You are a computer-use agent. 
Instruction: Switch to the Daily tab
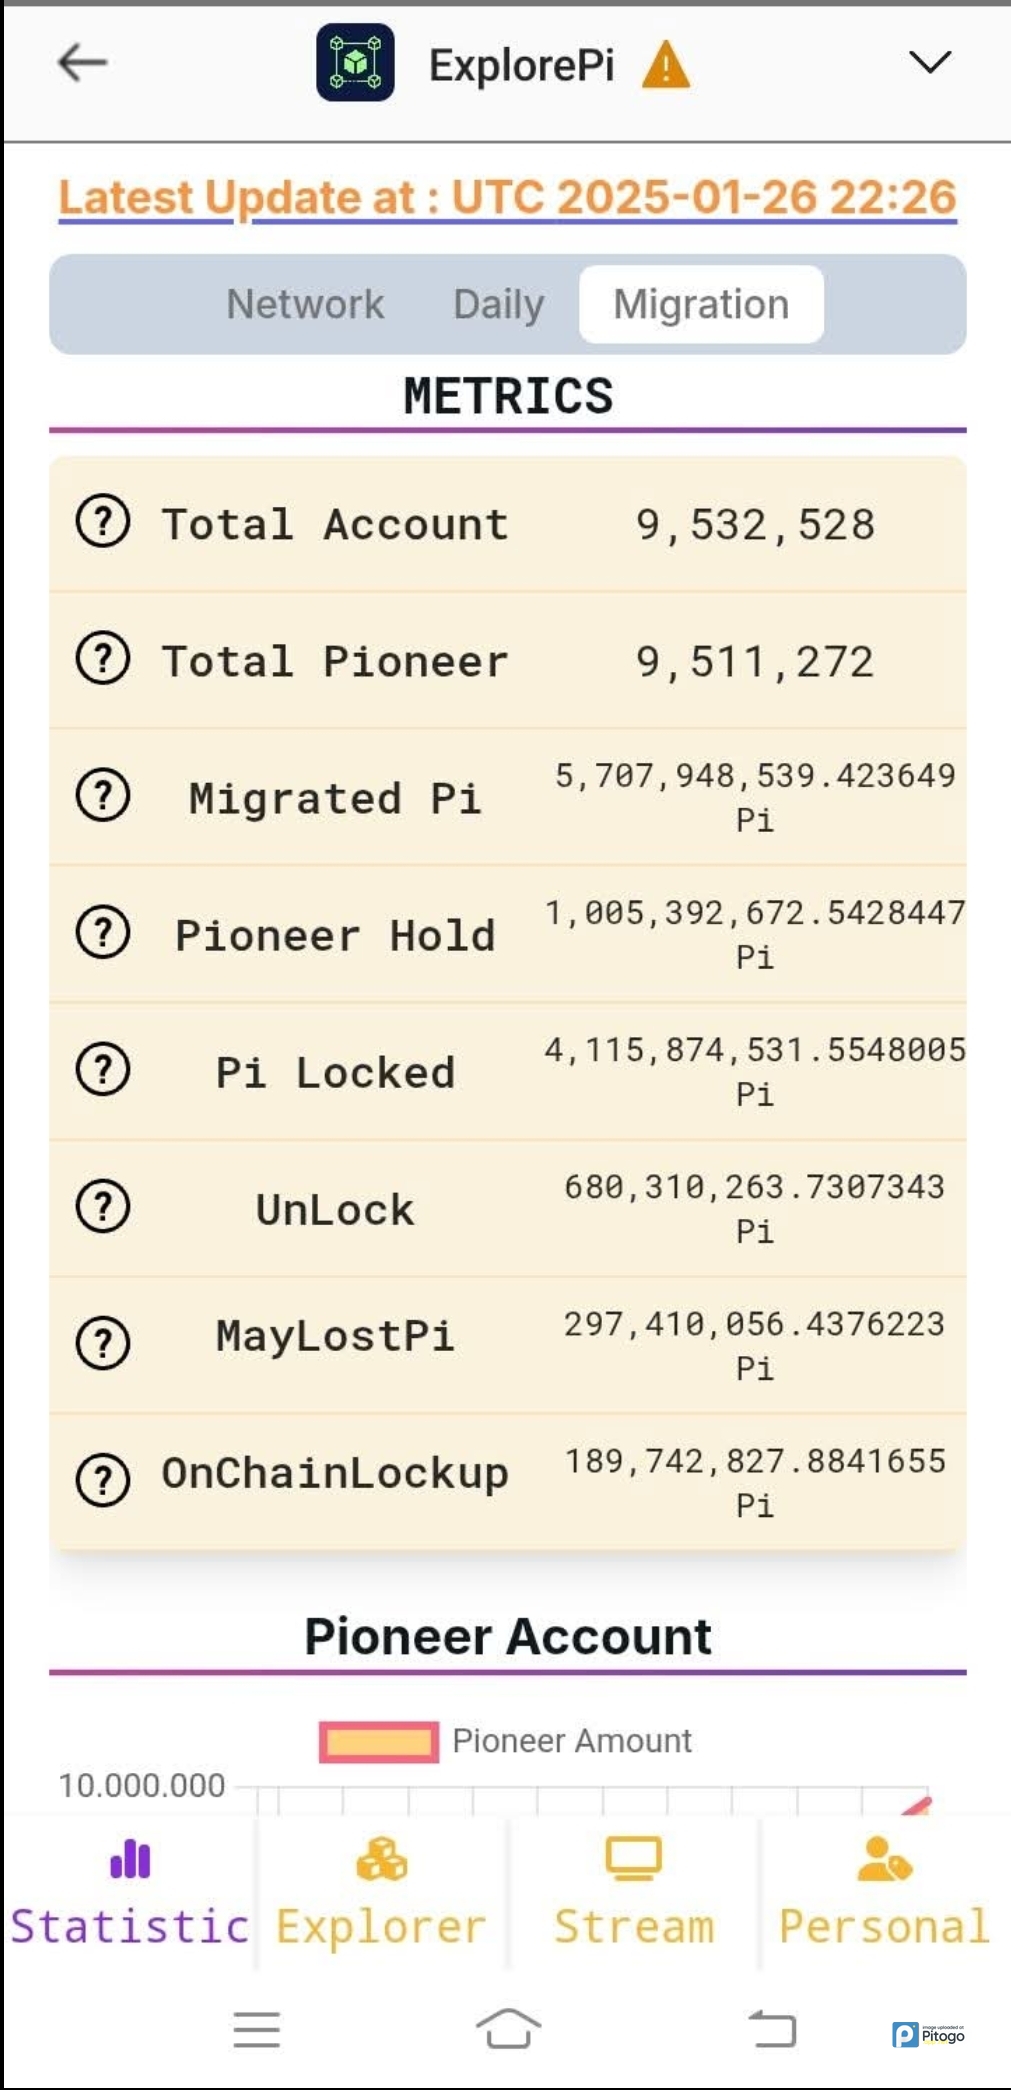498,304
